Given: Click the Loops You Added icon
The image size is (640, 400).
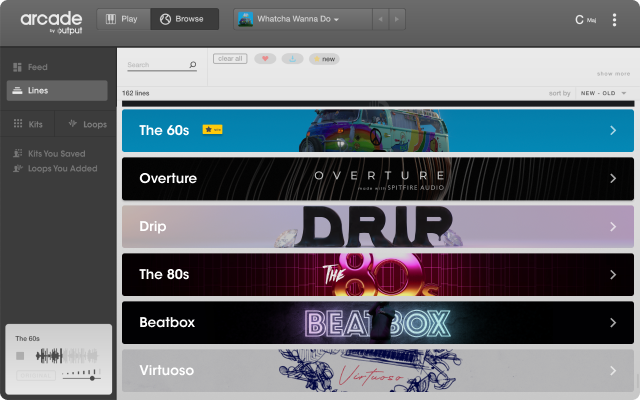Looking at the screenshot, I should (18, 168).
